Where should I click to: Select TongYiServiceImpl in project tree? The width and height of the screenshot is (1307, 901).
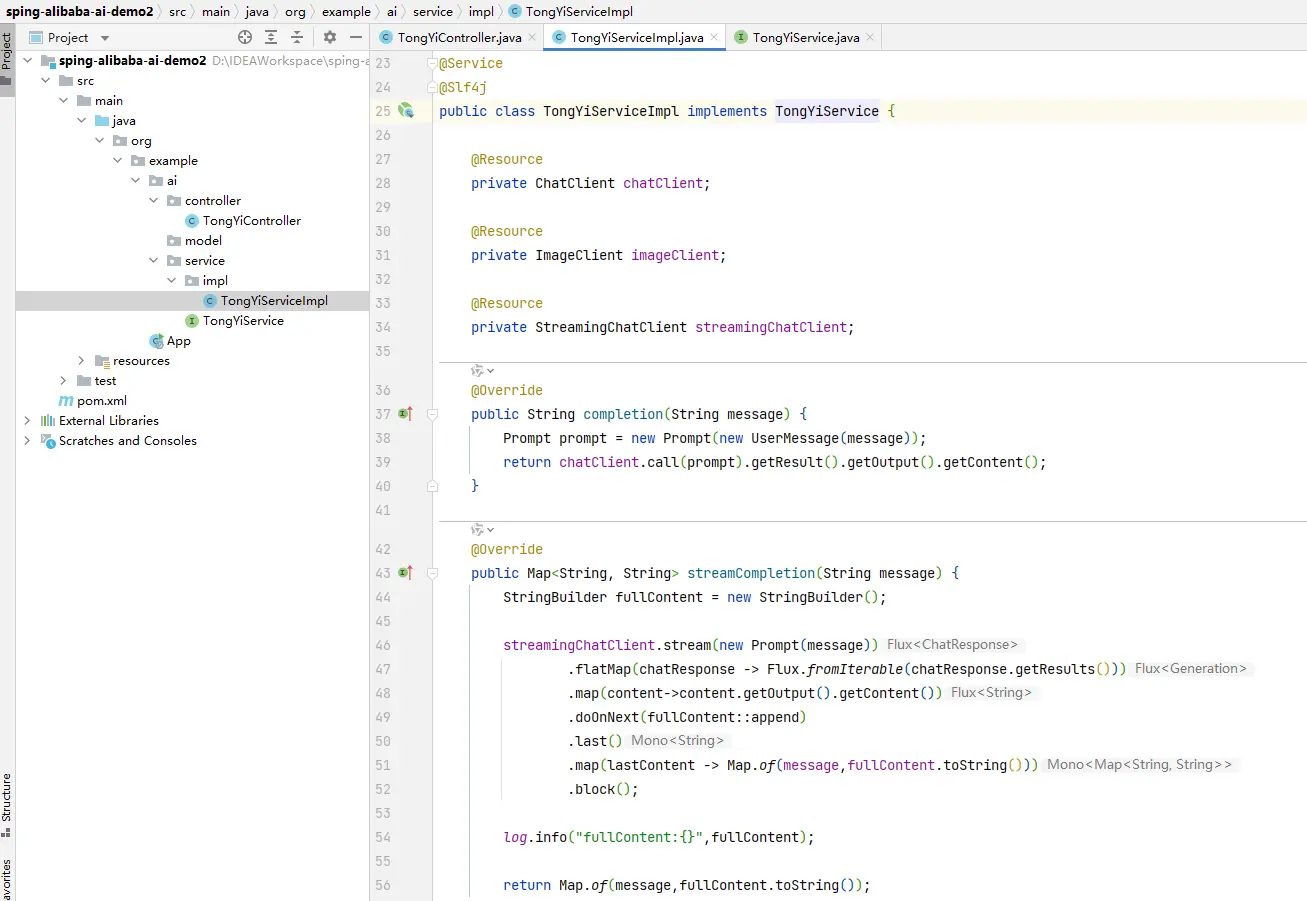(x=274, y=301)
